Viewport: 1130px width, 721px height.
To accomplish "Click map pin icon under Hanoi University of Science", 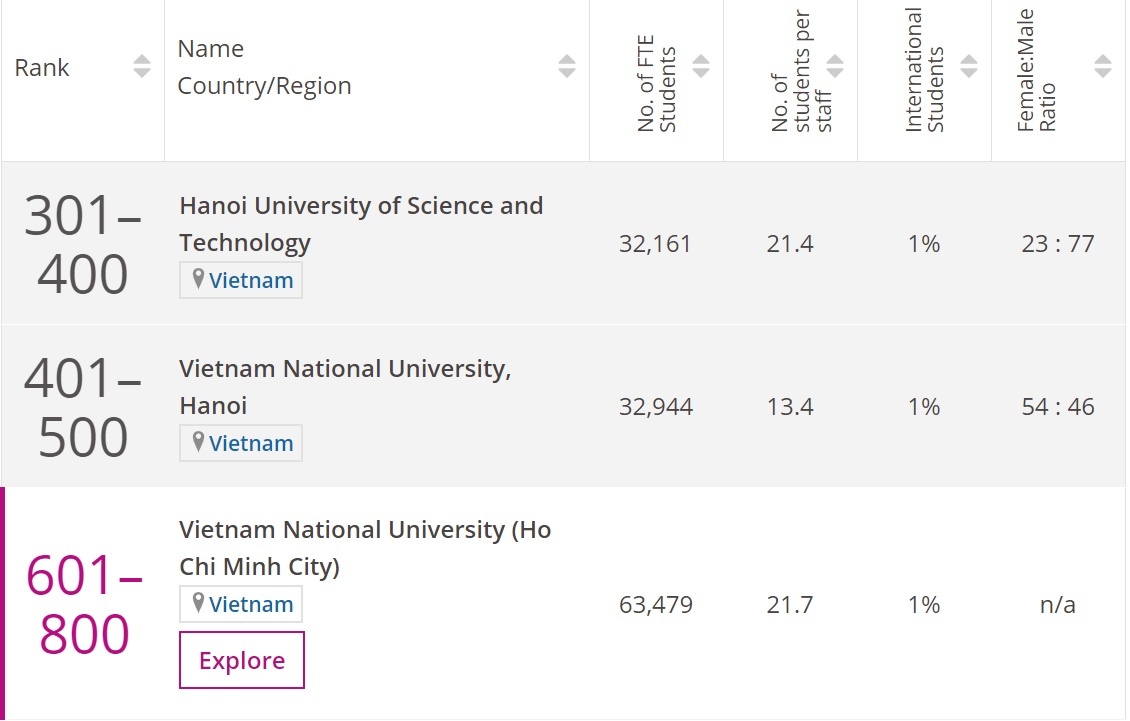I will [x=198, y=279].
